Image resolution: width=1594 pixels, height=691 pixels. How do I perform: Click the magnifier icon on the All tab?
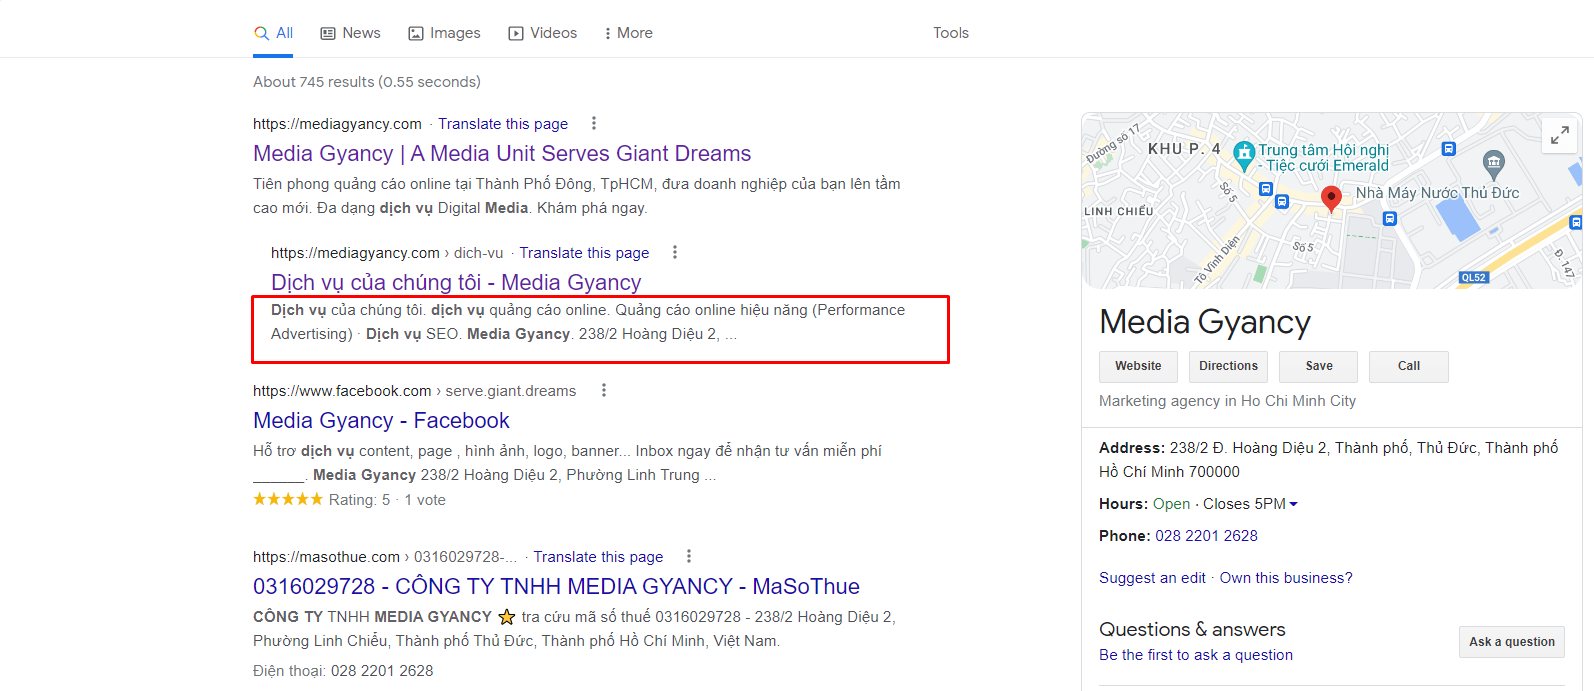(x=262, y=33)
